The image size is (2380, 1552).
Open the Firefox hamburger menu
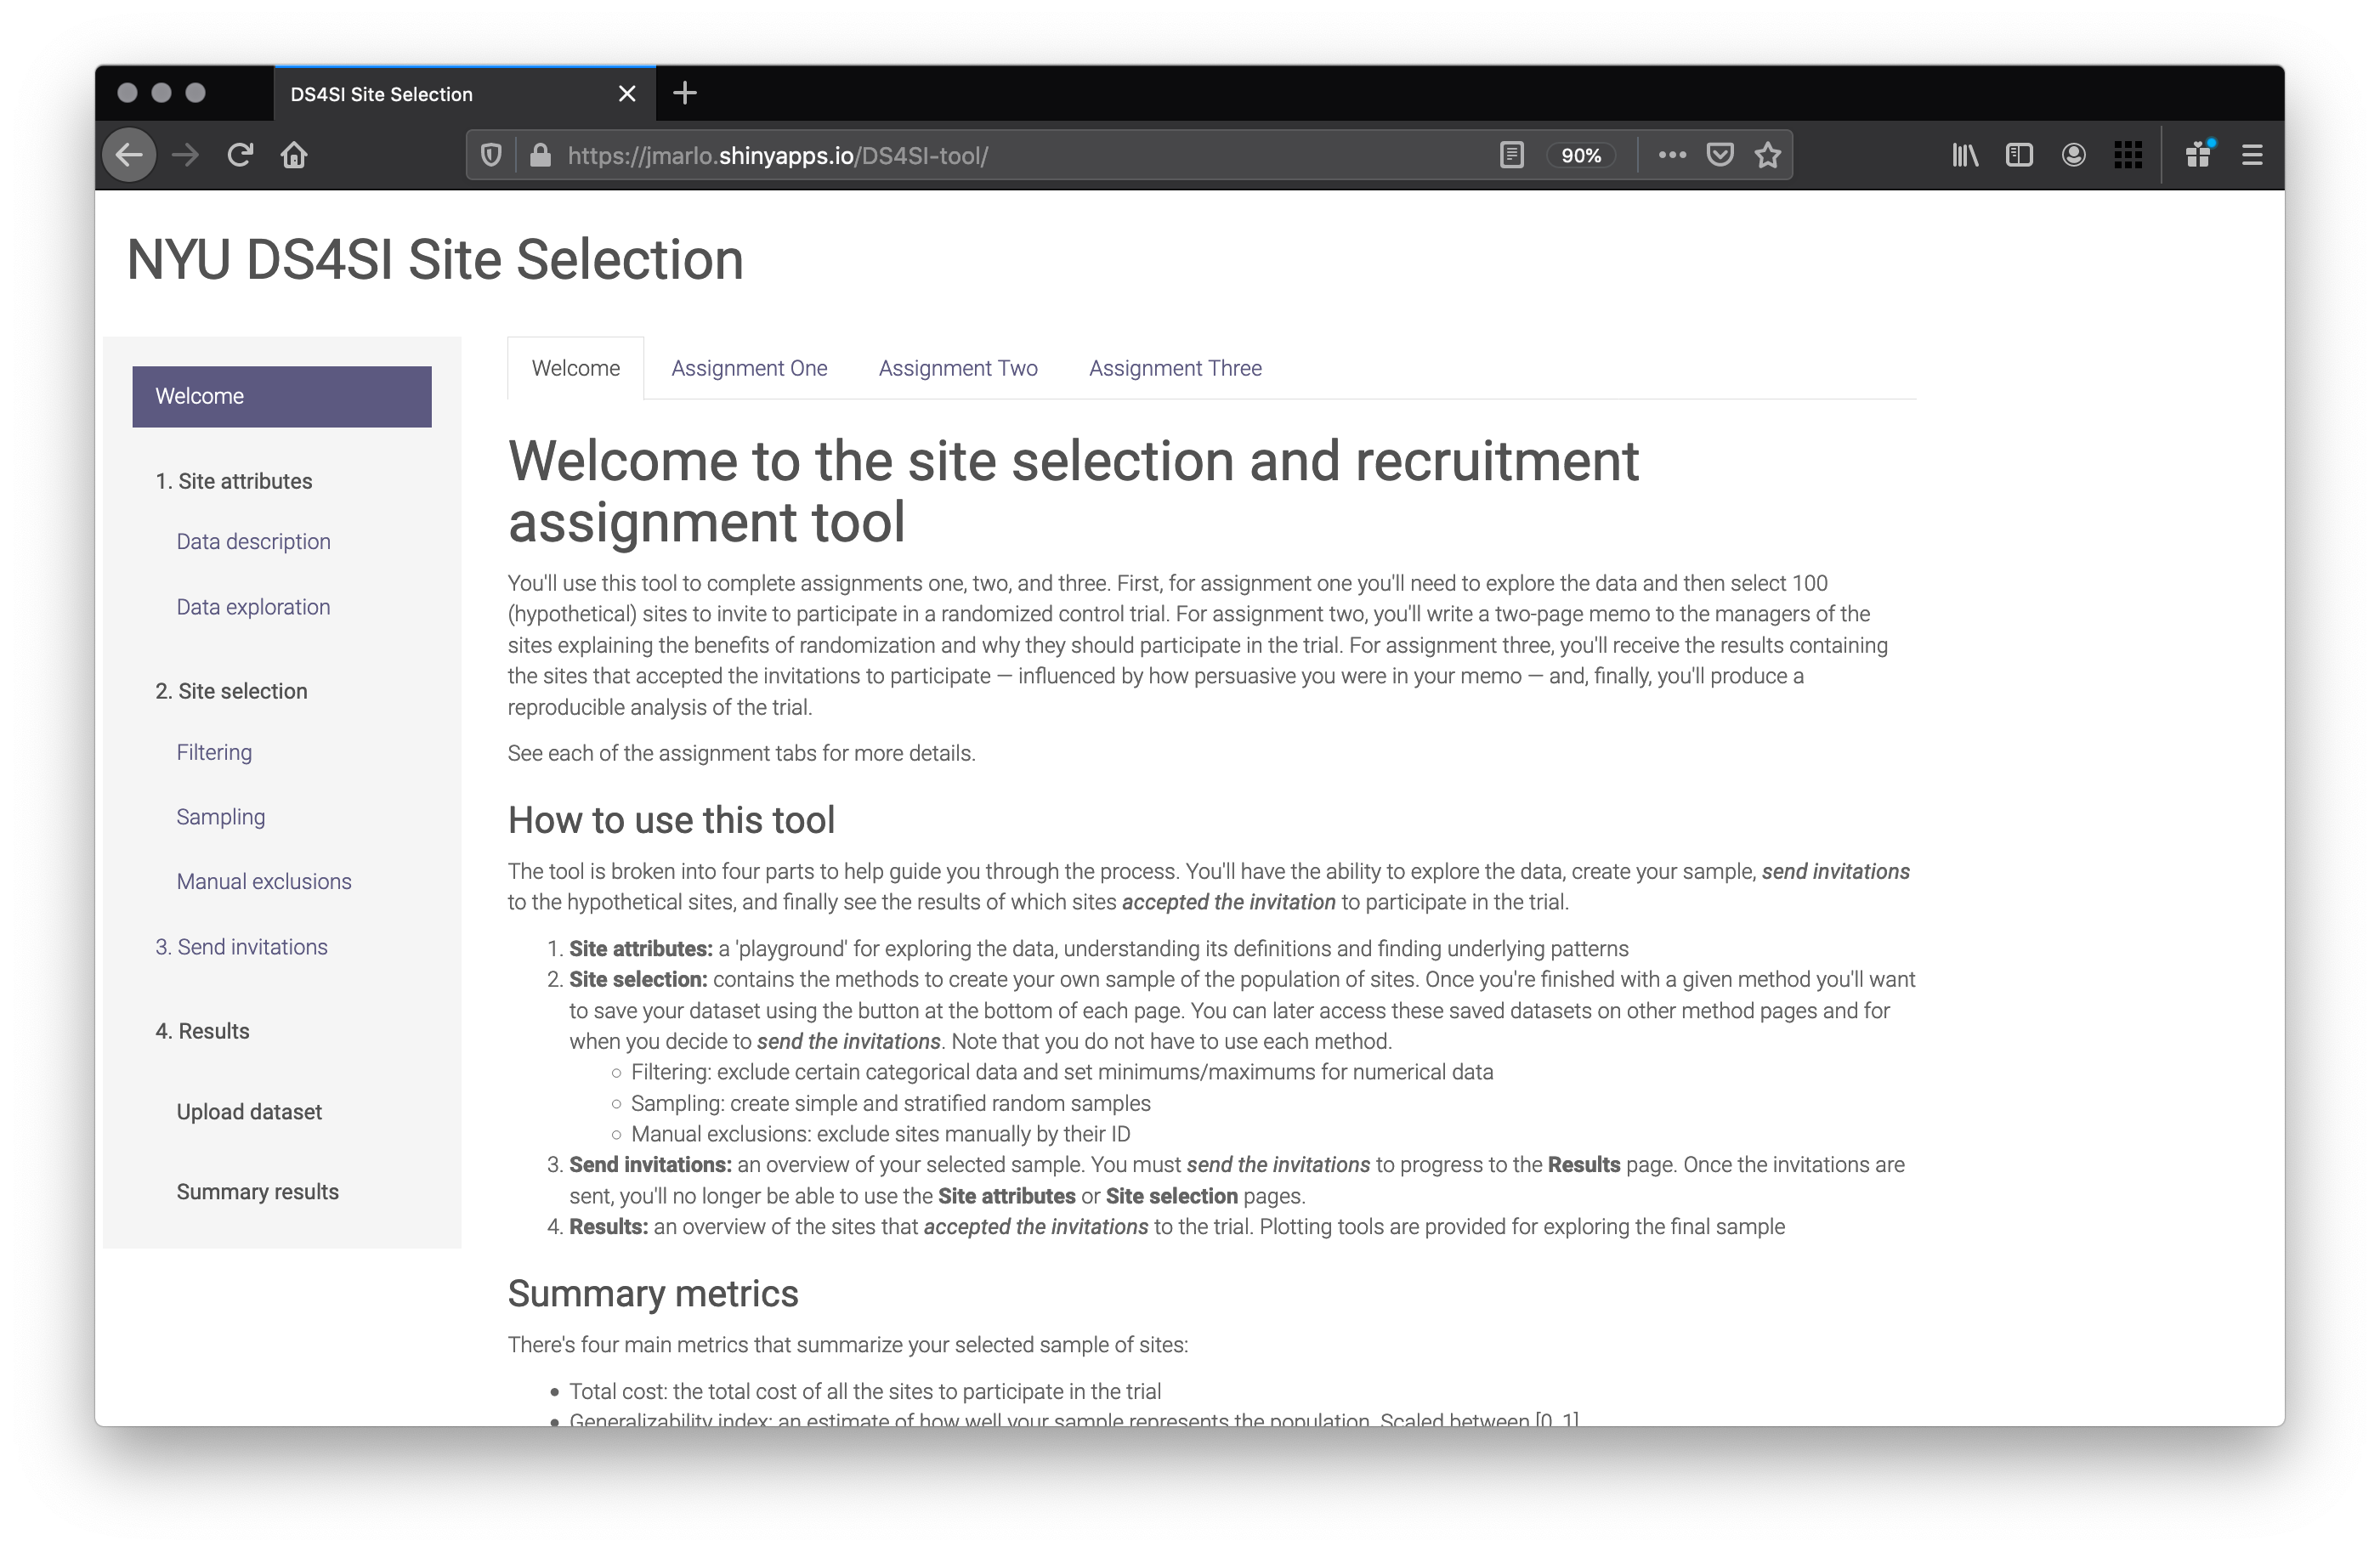click(x=2252, y=155)
